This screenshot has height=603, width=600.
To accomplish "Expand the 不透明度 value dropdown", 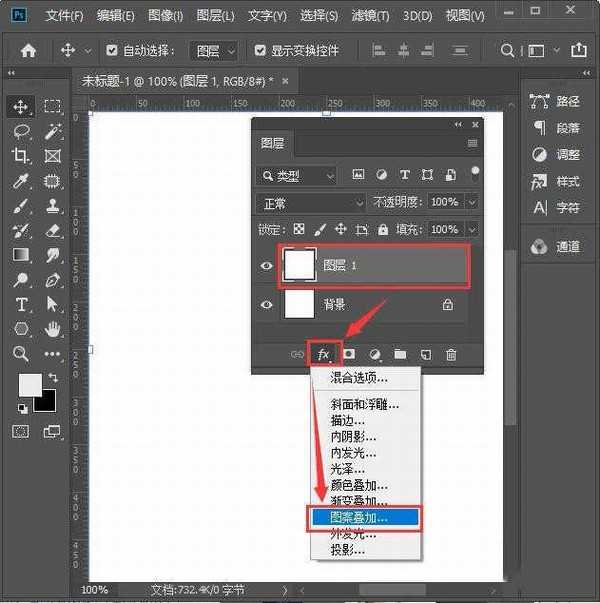I will (x=471, y=203).
